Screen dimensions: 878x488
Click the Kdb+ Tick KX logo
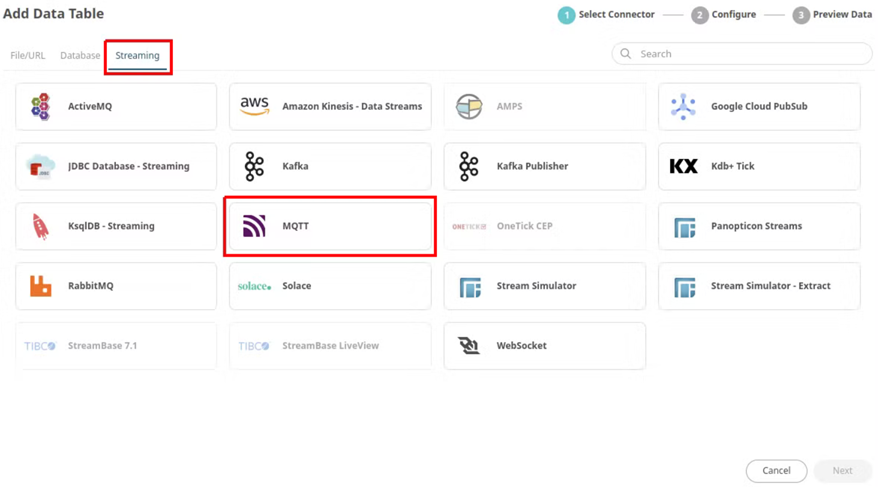(684, 166)
